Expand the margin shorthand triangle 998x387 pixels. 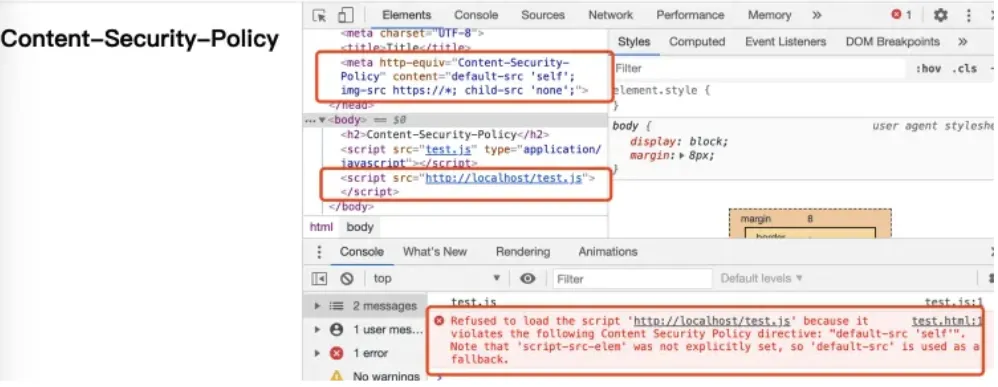click(682, 155)
